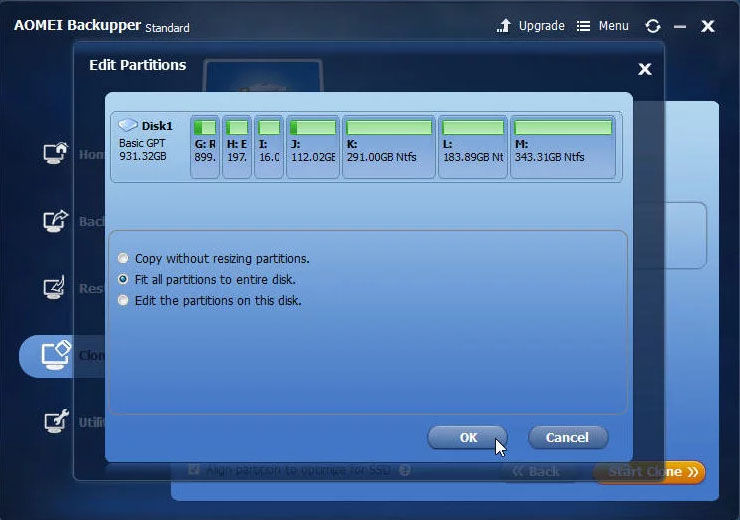Select partition I: on Disk1

click(x=269, y=147)
